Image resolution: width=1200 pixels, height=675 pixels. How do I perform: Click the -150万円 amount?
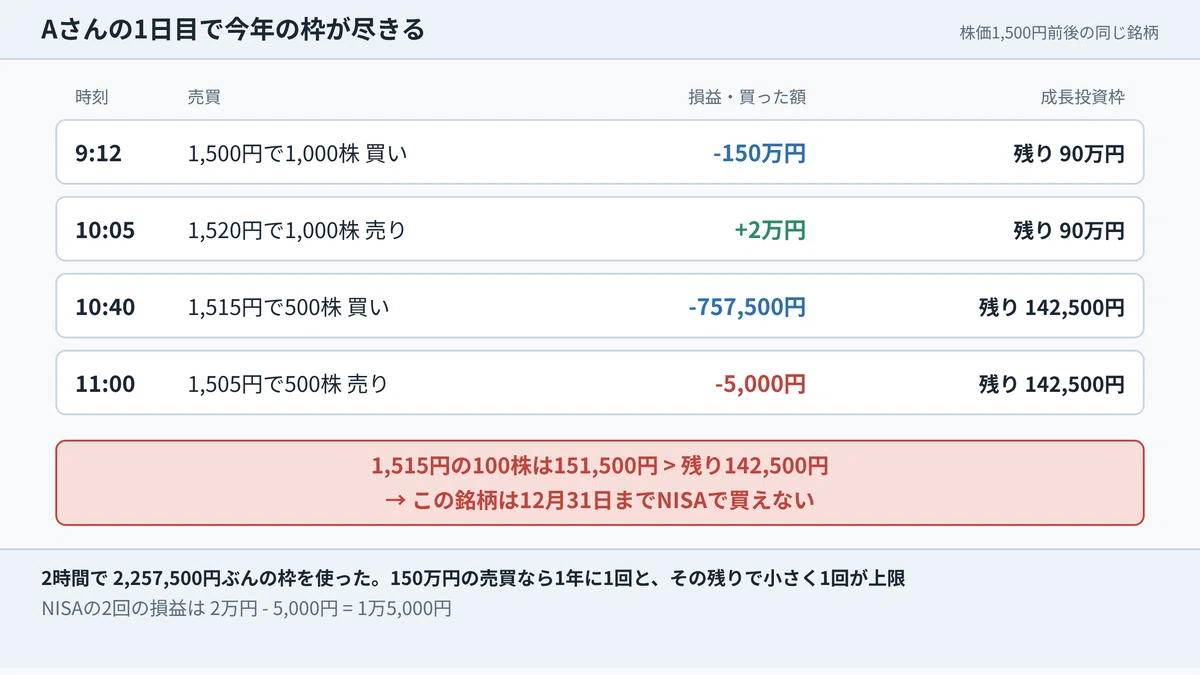tap(759, 154)
